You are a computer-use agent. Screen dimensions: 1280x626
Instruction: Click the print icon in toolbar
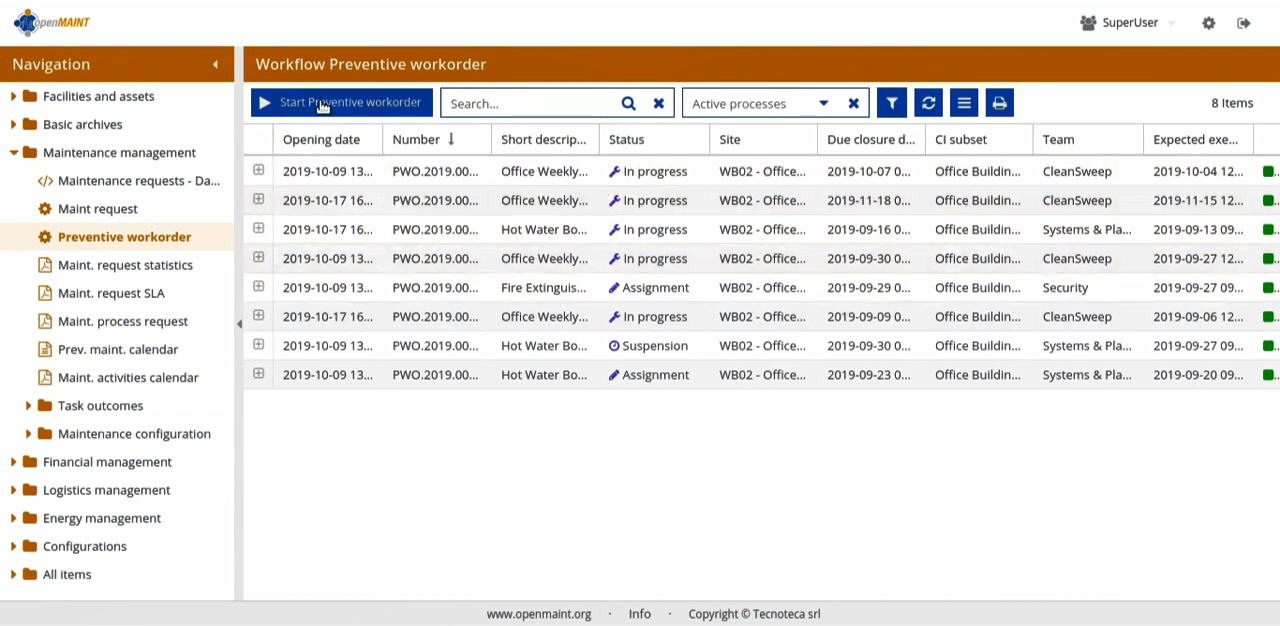coord(999,103)
